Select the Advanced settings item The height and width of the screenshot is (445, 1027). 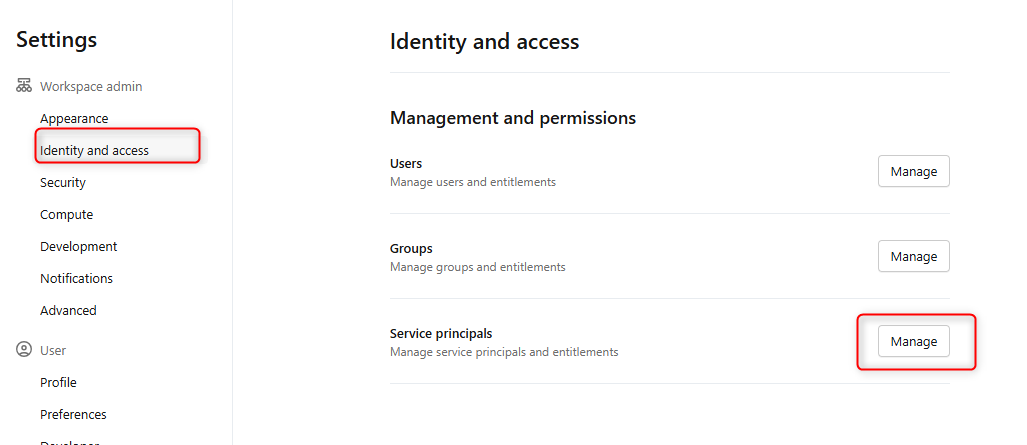point(68,311)
